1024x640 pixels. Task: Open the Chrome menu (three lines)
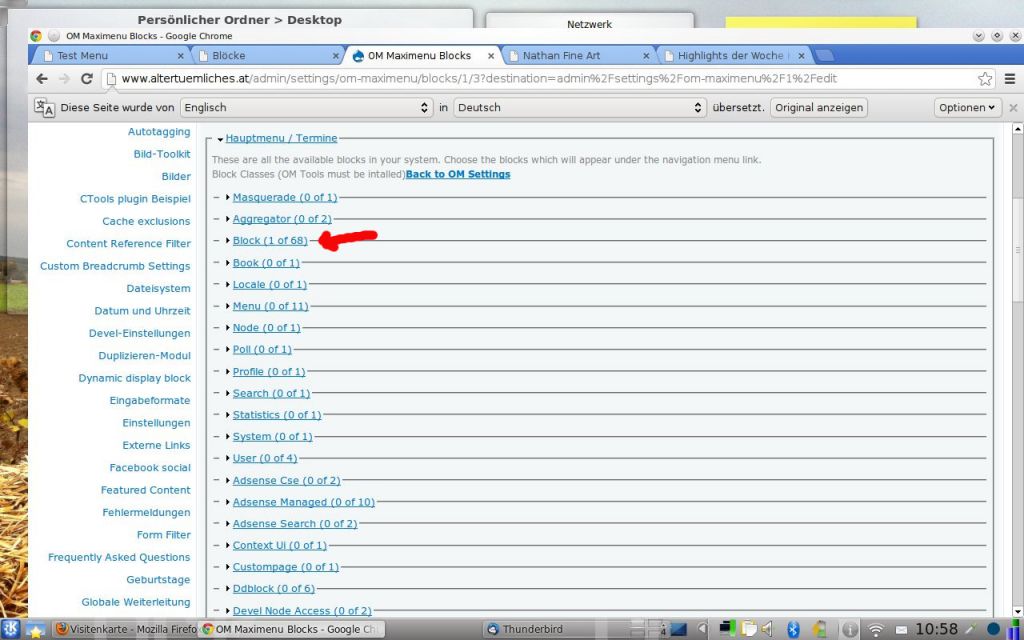(1010, 79)
